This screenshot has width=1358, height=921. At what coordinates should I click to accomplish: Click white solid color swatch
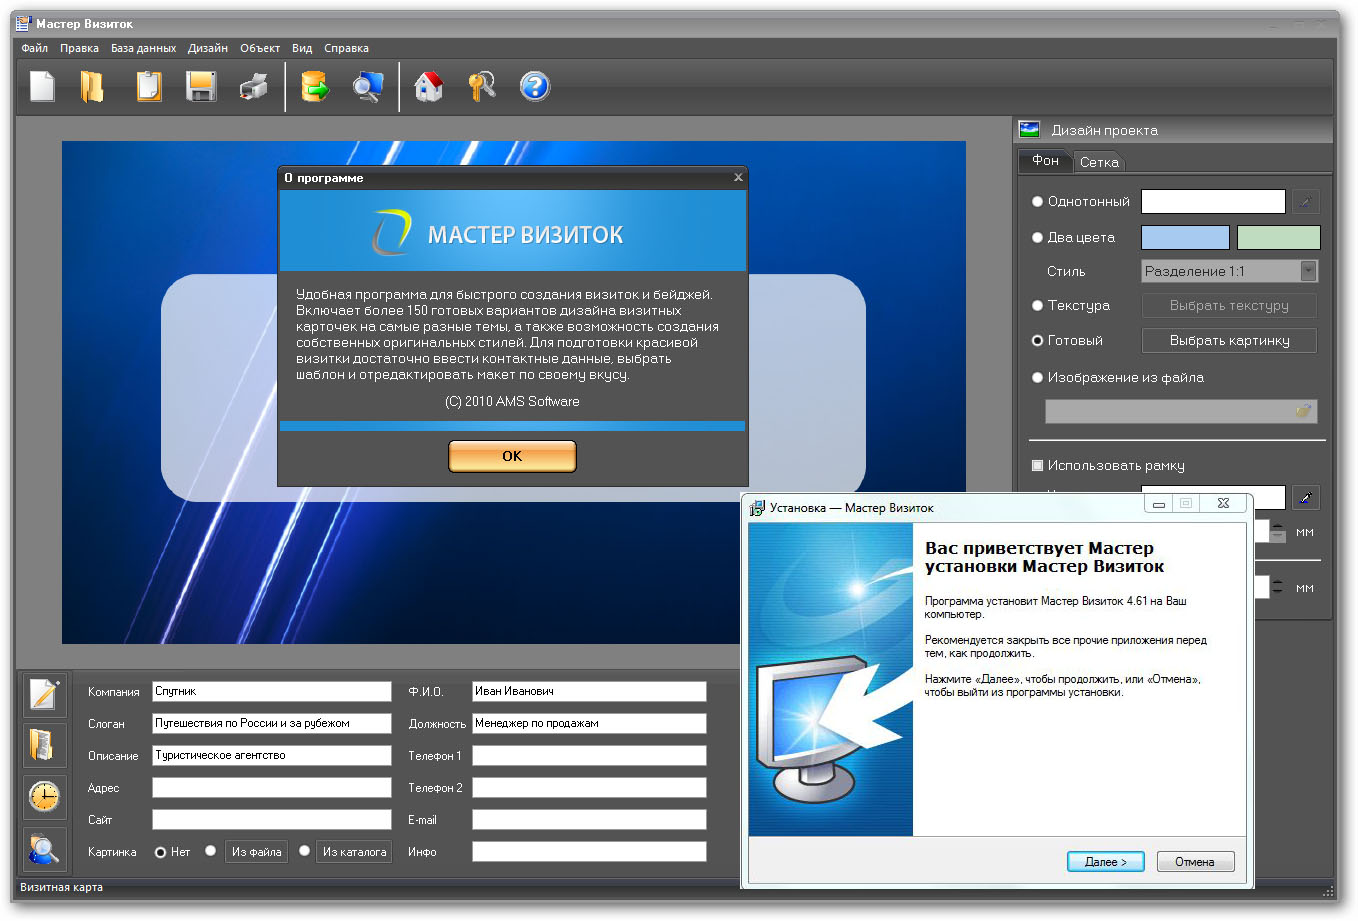(1213, 202)
